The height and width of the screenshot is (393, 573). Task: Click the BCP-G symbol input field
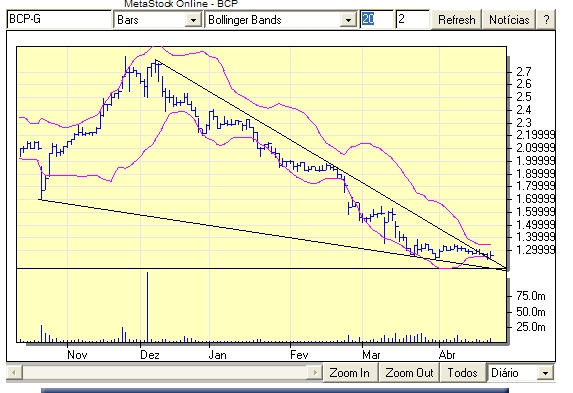pos(59,19)
